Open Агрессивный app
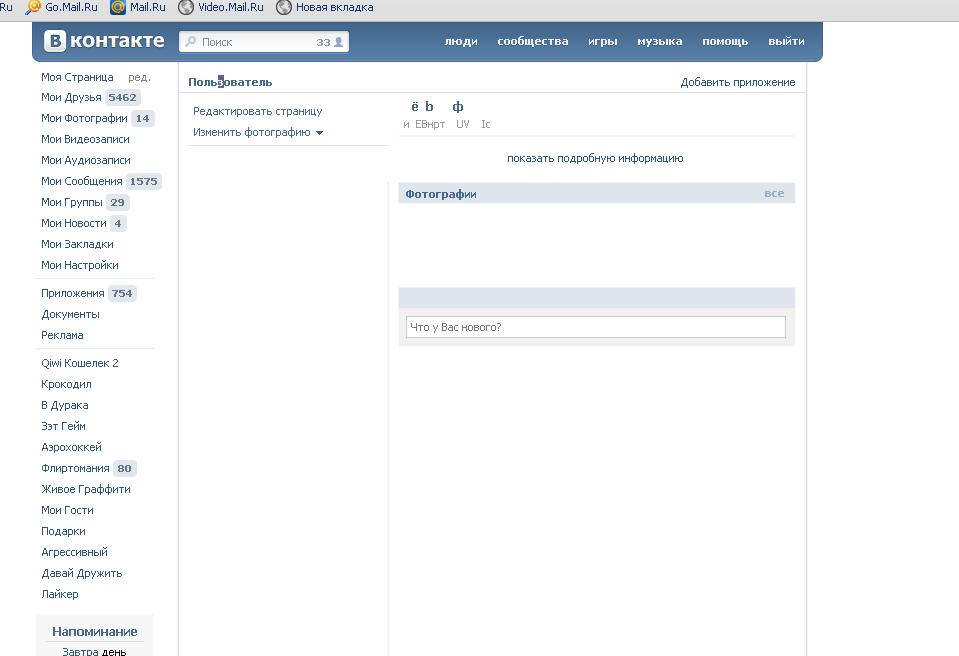Viewport: 959px width, 656px height. 74,552
